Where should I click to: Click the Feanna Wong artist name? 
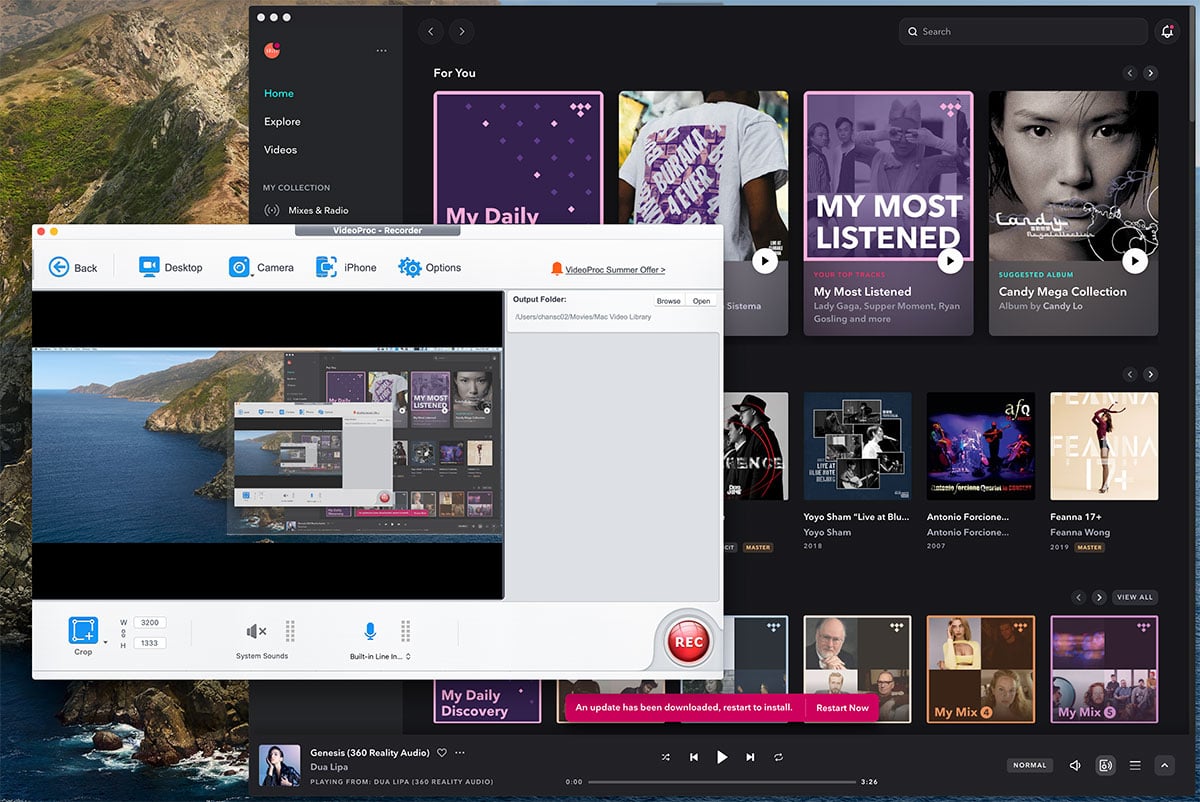click(x=1080, y=532)
